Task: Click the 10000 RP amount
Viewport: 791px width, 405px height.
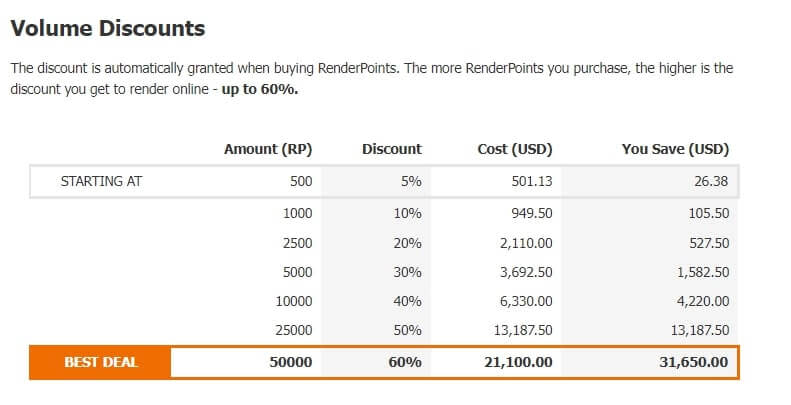Action: pyautogui.click(x=294, y=302)
